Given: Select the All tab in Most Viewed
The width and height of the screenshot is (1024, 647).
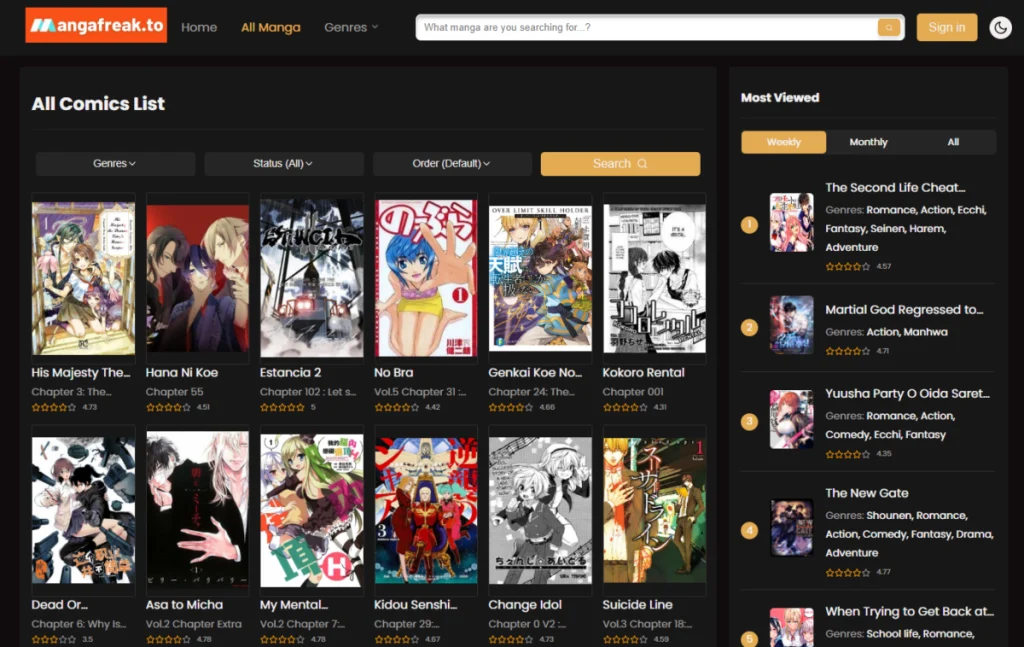Looking at the screenshot, I should [953, 142].
